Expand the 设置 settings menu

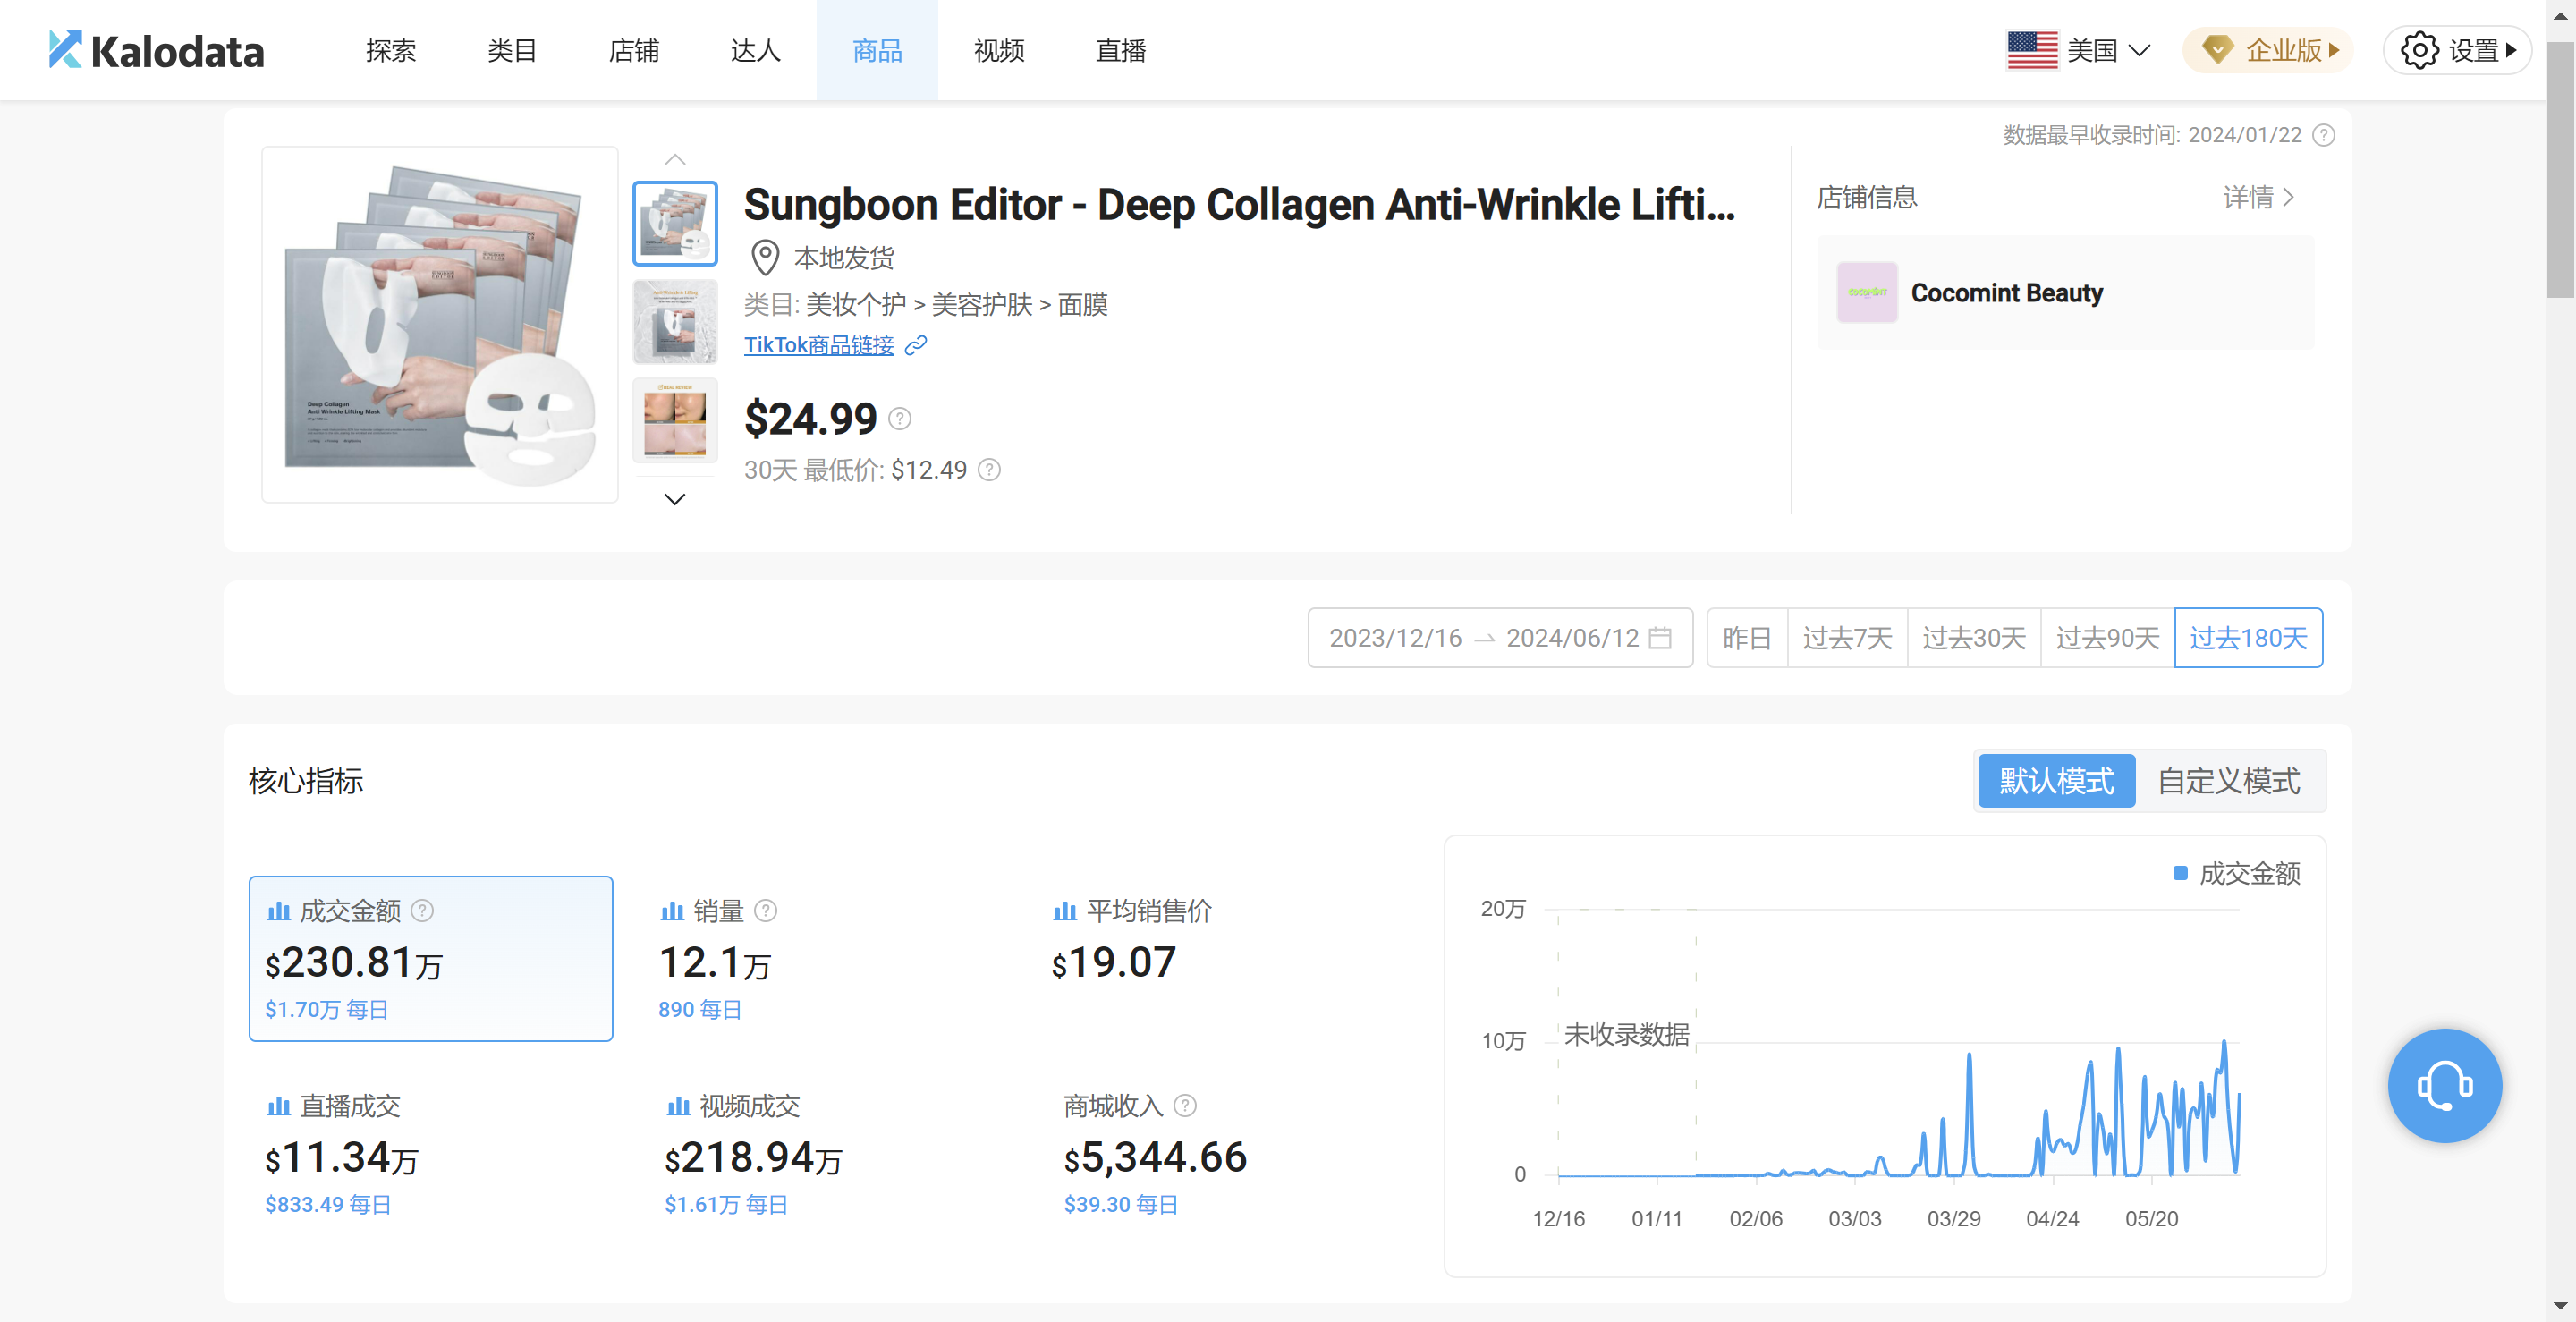tap(2457, 50)
